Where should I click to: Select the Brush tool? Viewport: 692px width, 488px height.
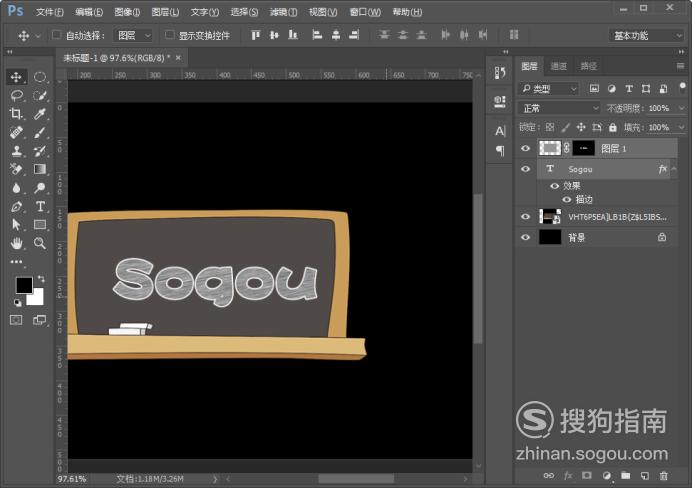click(40, 132)
